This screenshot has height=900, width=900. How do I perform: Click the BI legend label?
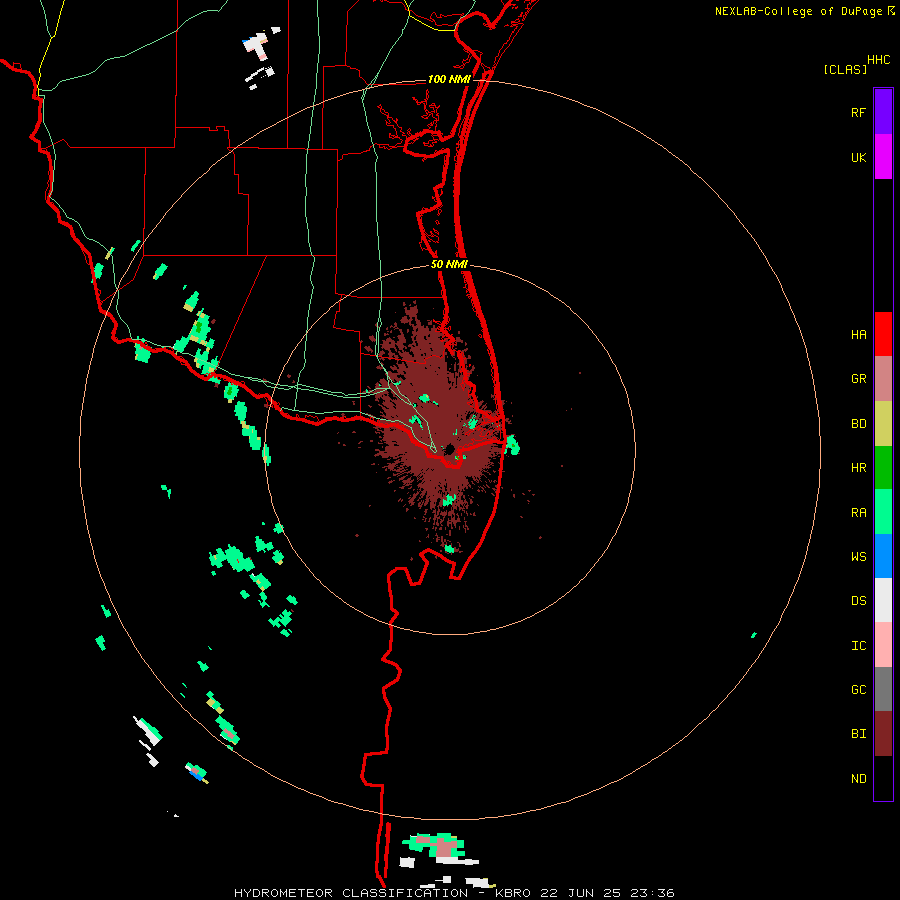pyautogui.click(x=858, y=734)
